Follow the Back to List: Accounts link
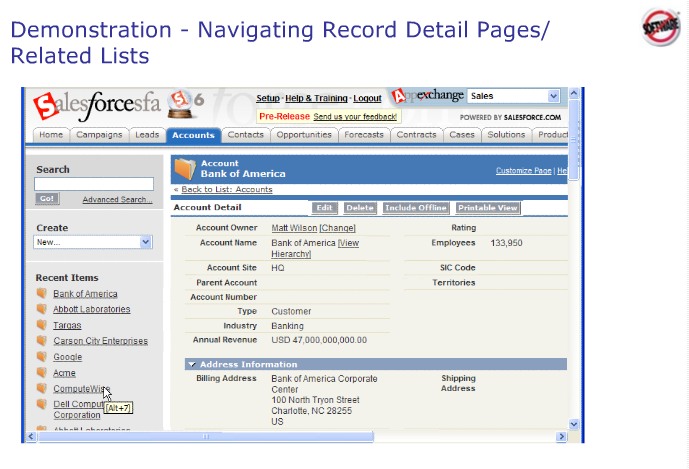The image size is (689, 469). (x=226, y=189)
